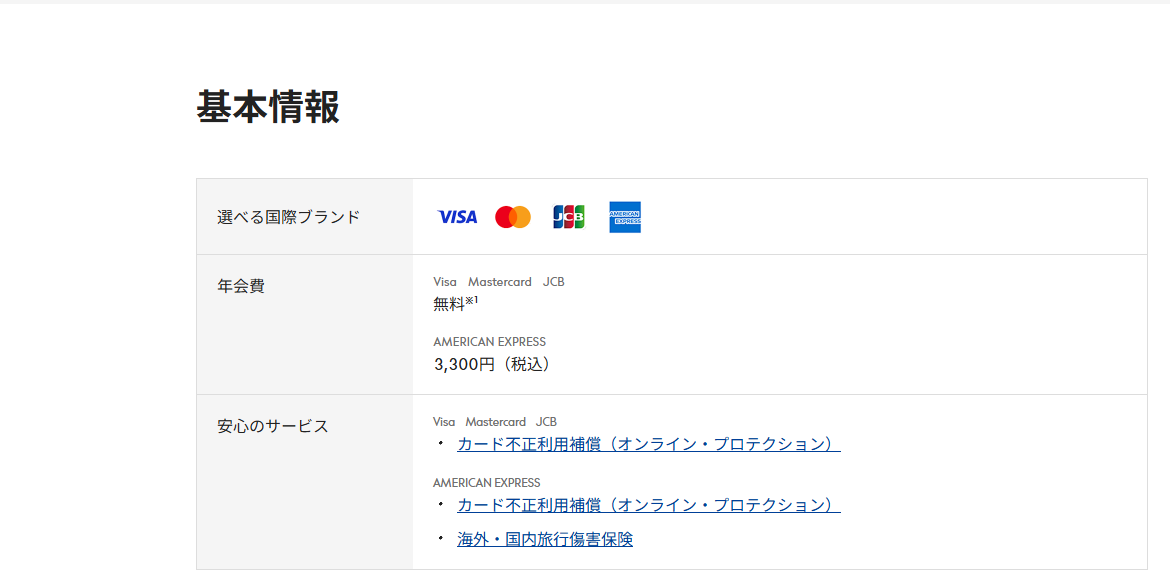1170x570 pixels.
Task: Open the 海外・国内旅行傷害保険 link
Action: 545,539
